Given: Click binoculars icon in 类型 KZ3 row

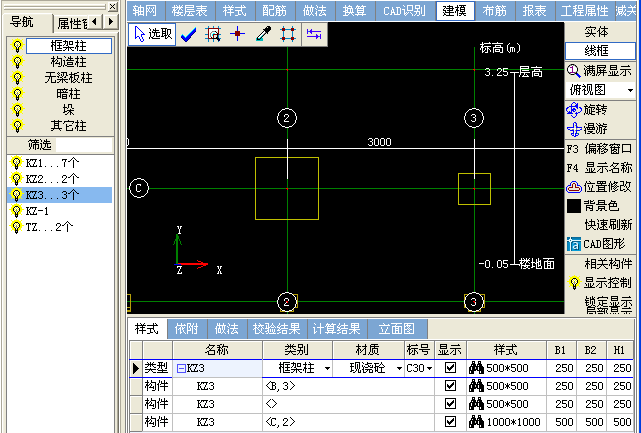Looking at the screenshot, I should [476, 368].
